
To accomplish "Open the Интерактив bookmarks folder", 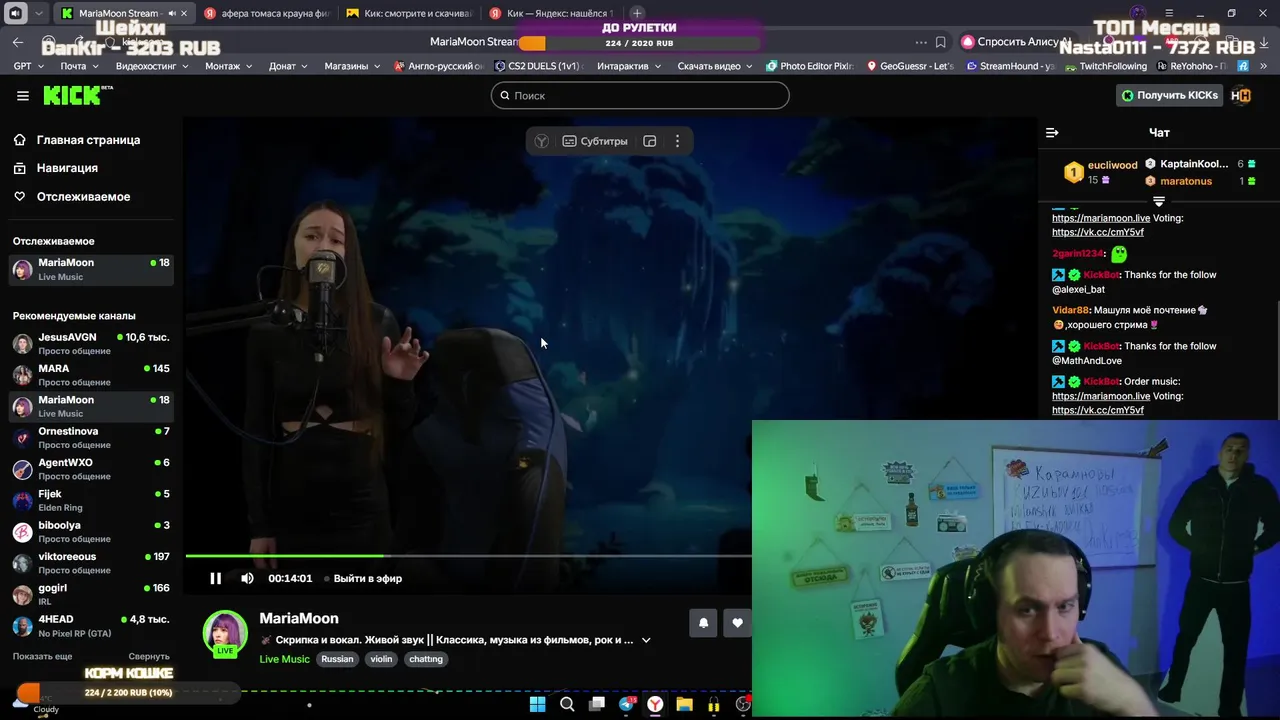I will (628, 66).
